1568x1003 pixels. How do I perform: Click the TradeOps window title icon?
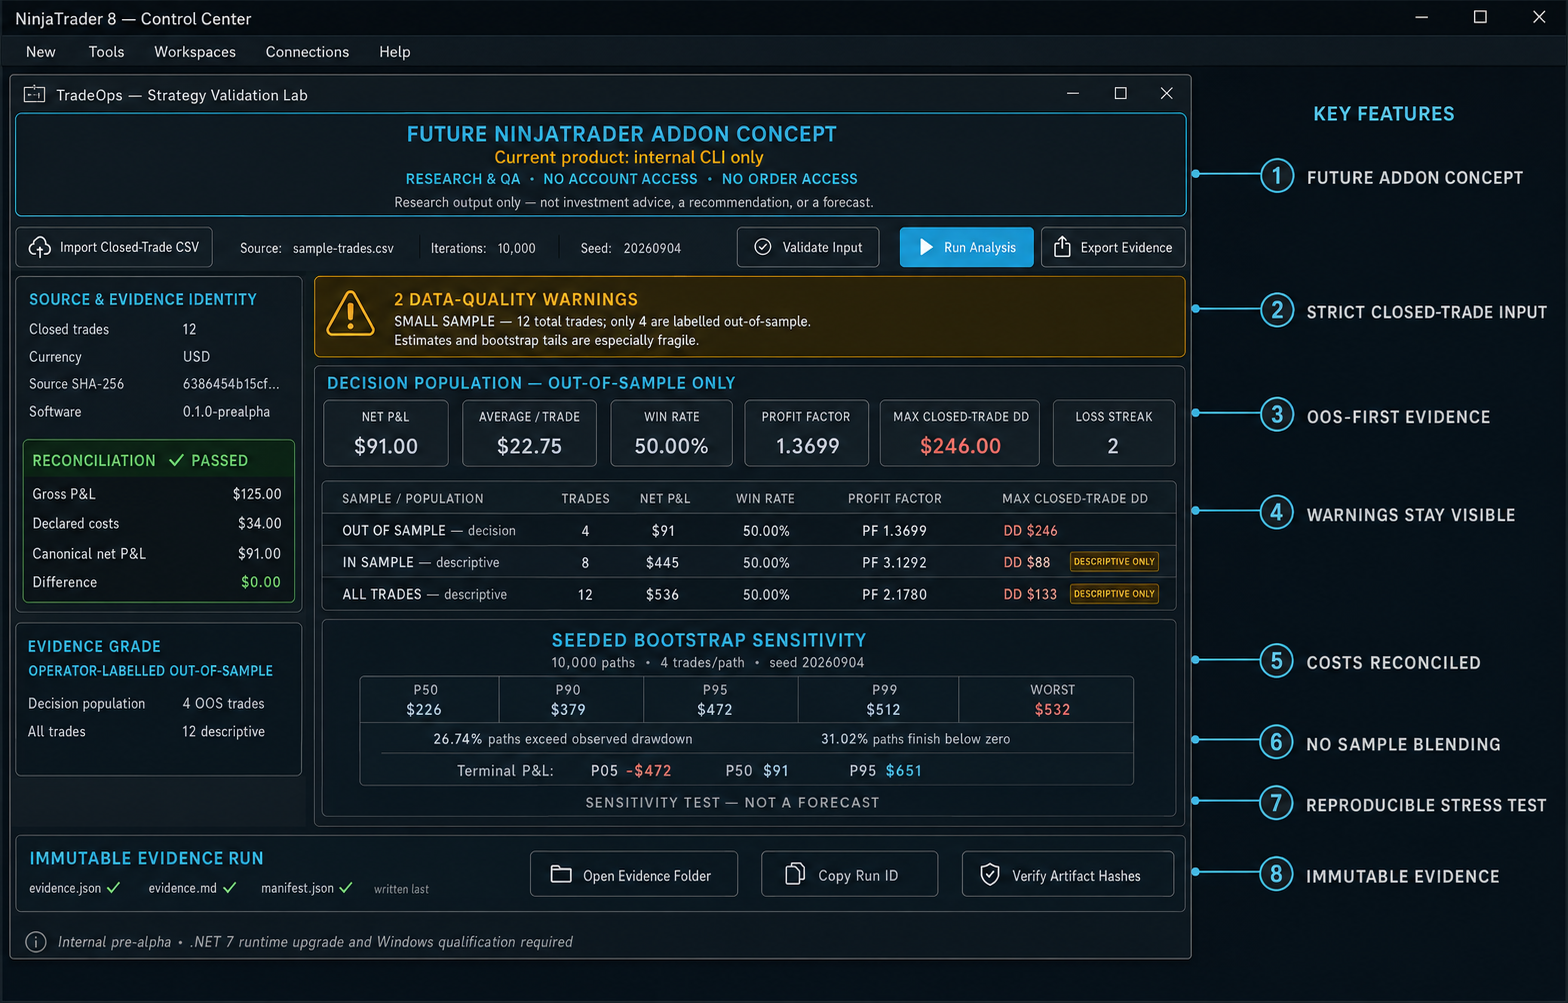point(35,94)
